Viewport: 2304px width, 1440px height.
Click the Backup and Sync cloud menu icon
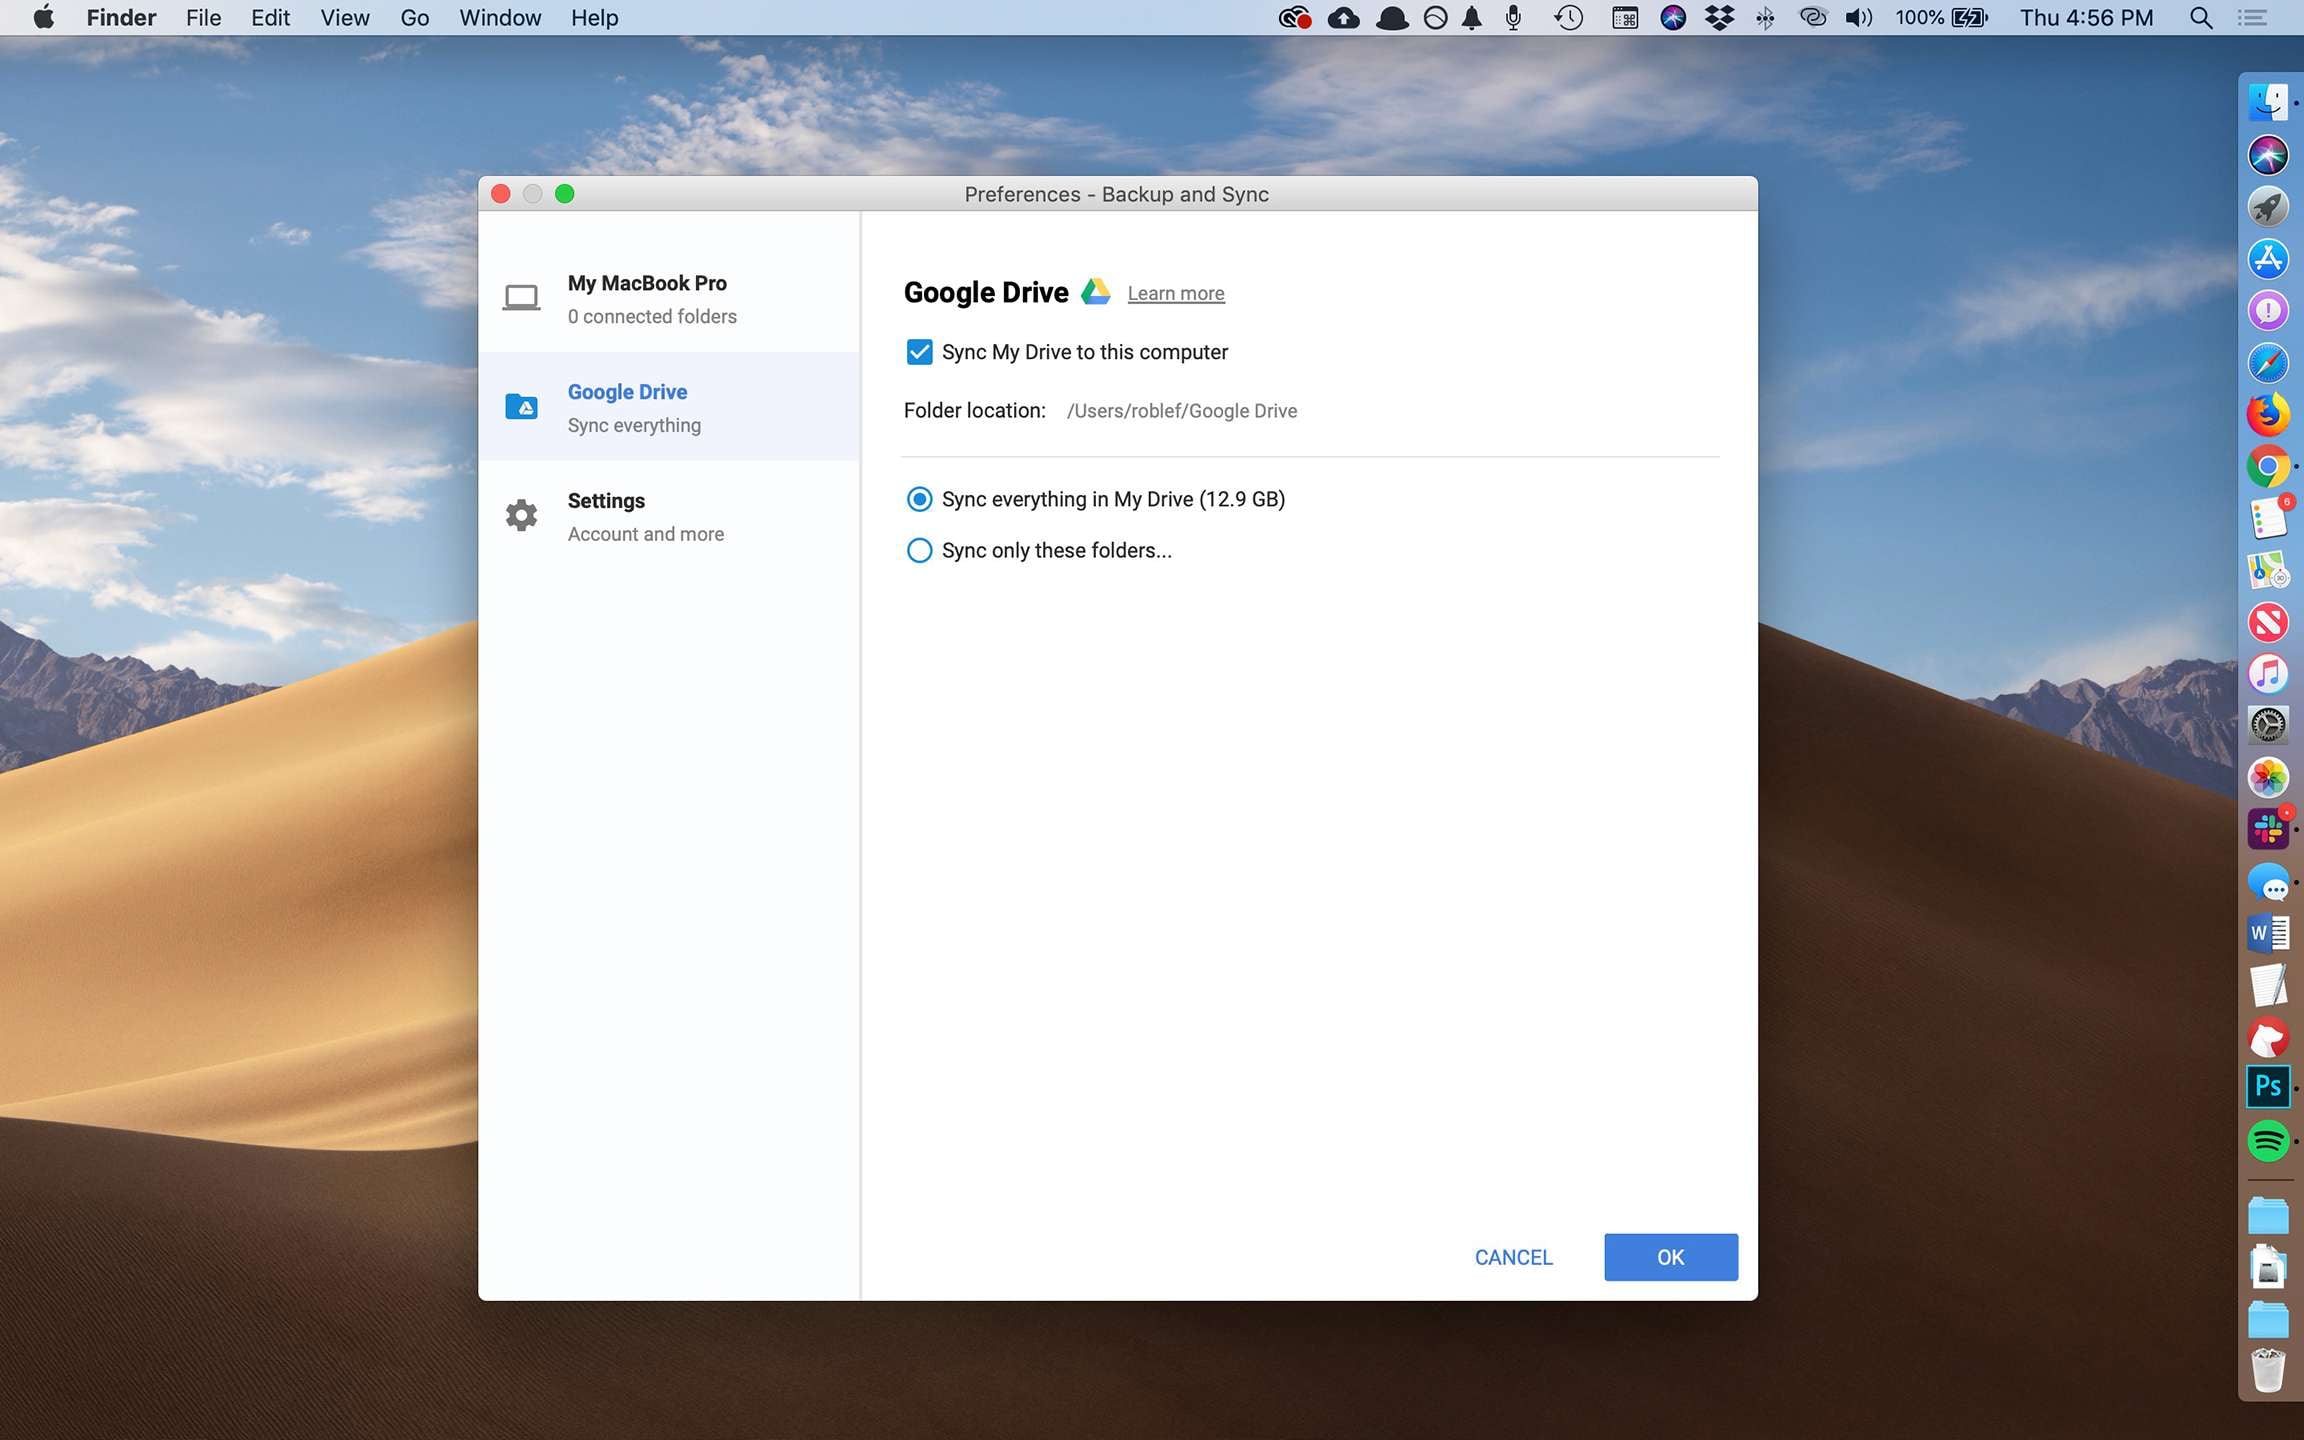1343,18
